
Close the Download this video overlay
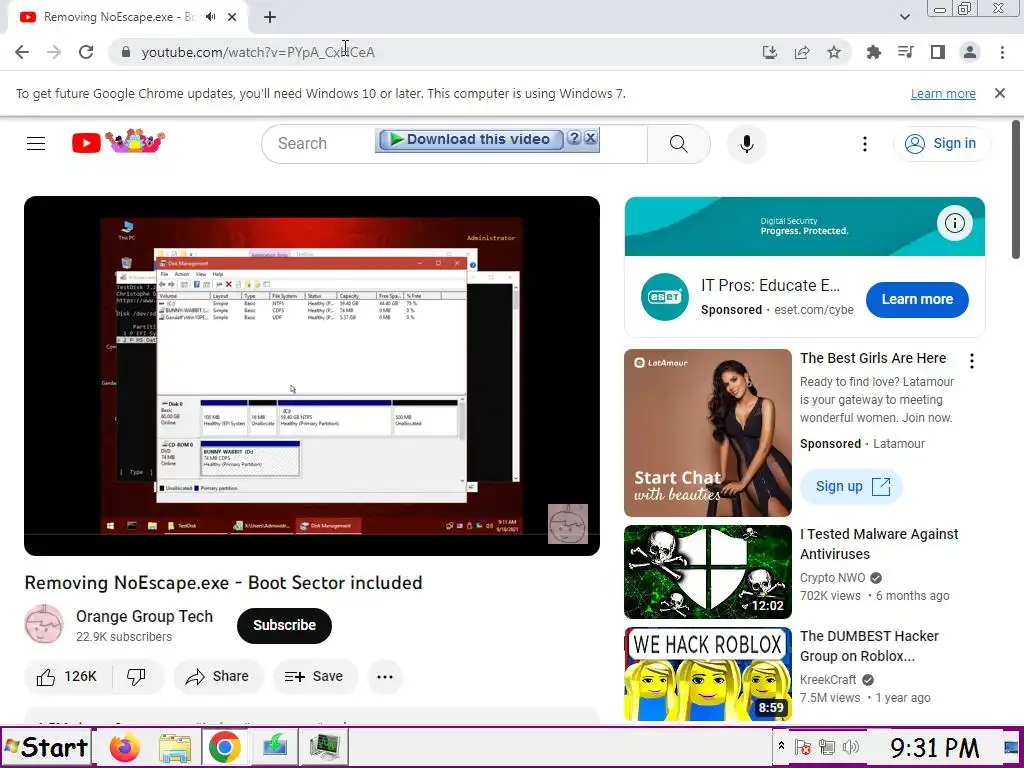[590, 138]
